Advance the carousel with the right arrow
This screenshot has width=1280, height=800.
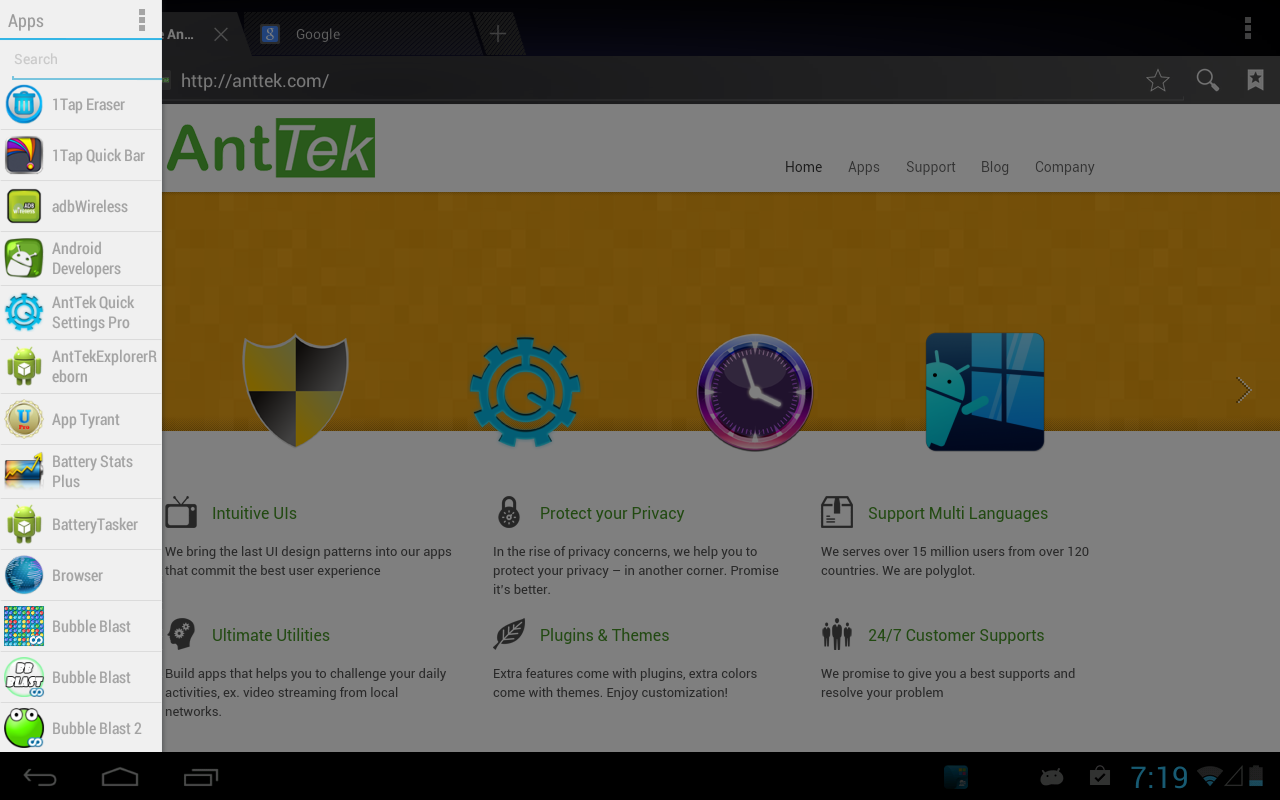coord(1243,391)
